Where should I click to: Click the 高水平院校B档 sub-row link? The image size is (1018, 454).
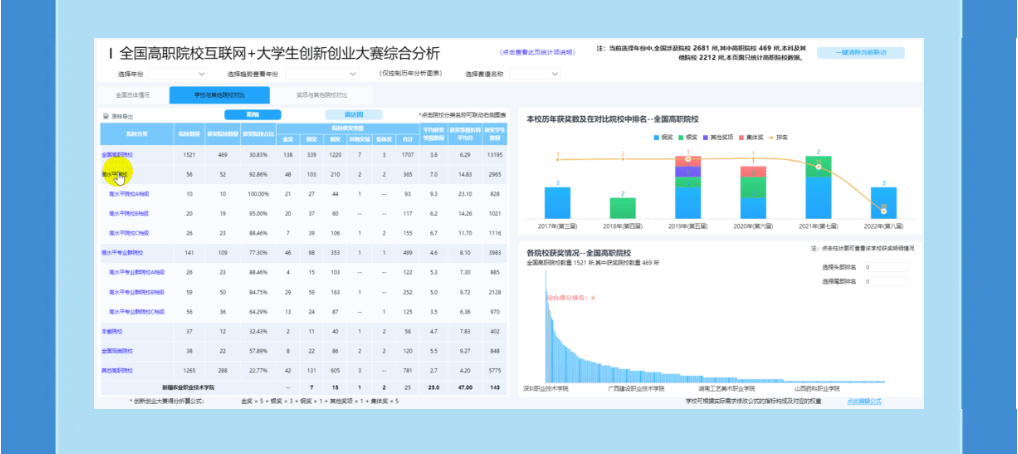click(x=129, y=213)
